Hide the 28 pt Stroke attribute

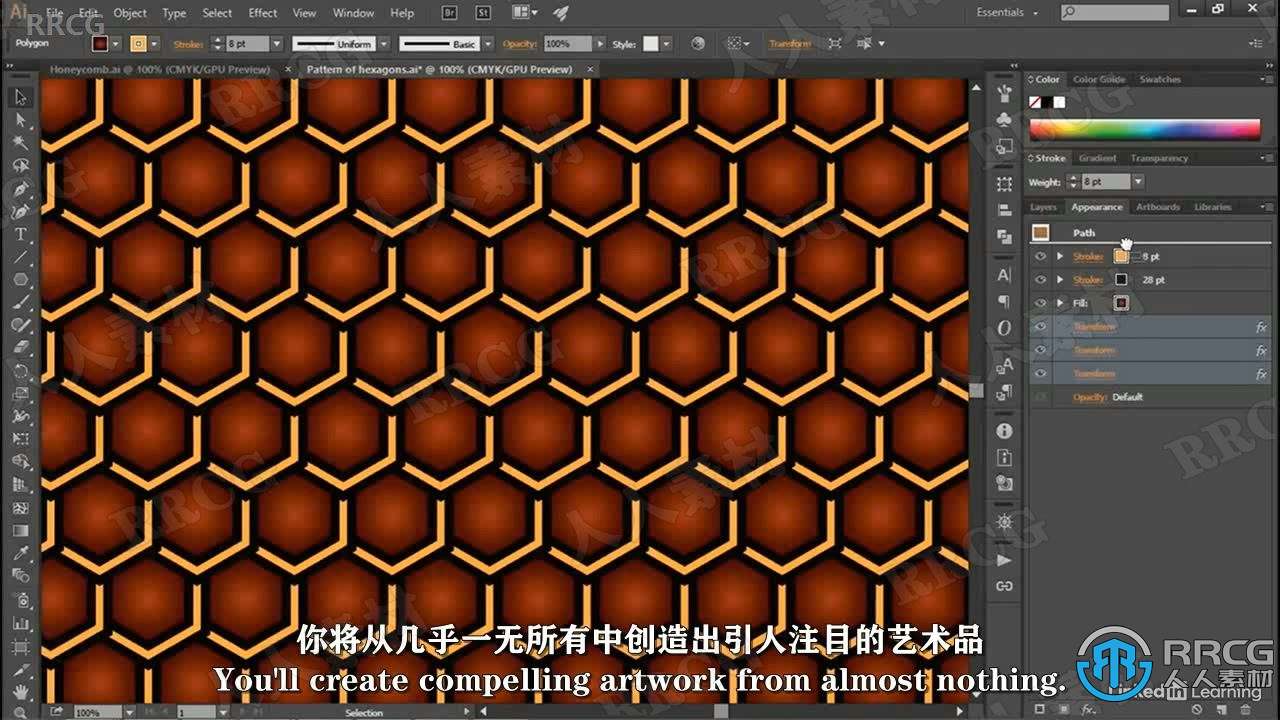pyautogui.click(x=1041, y=280)
